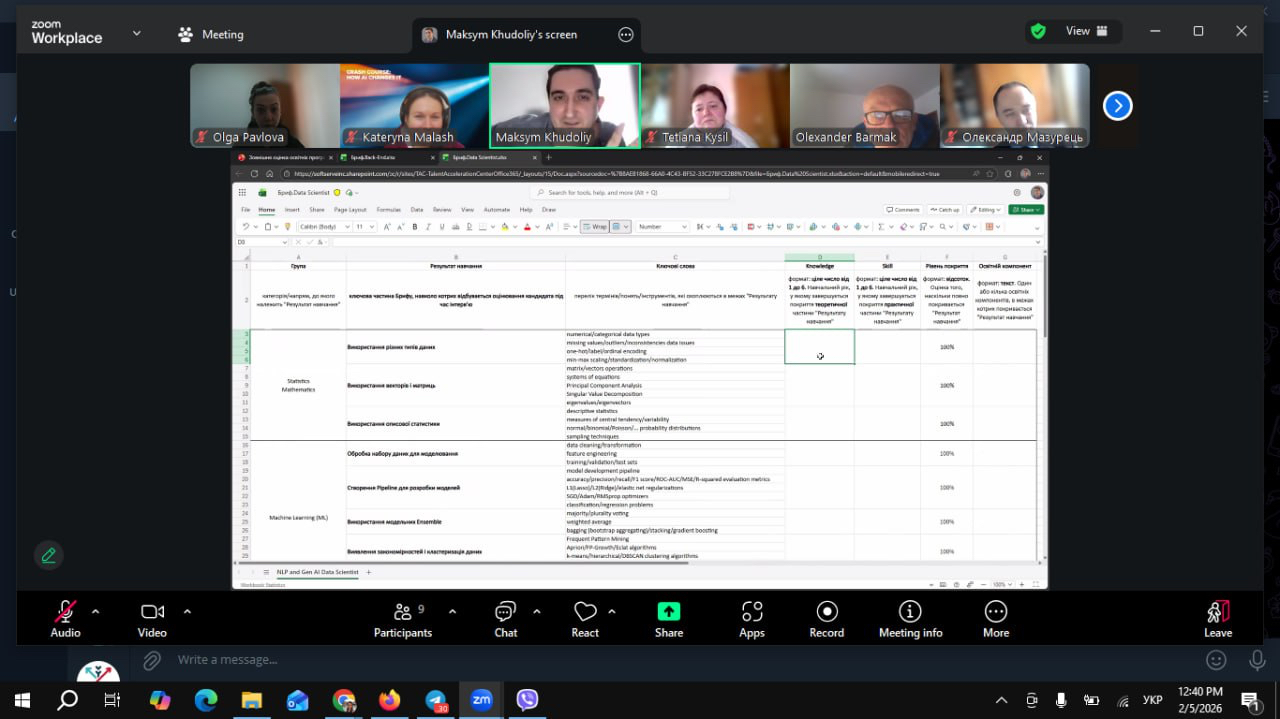Open the Apps icon
Viewport: 1280px width, 719px height.
752,612
